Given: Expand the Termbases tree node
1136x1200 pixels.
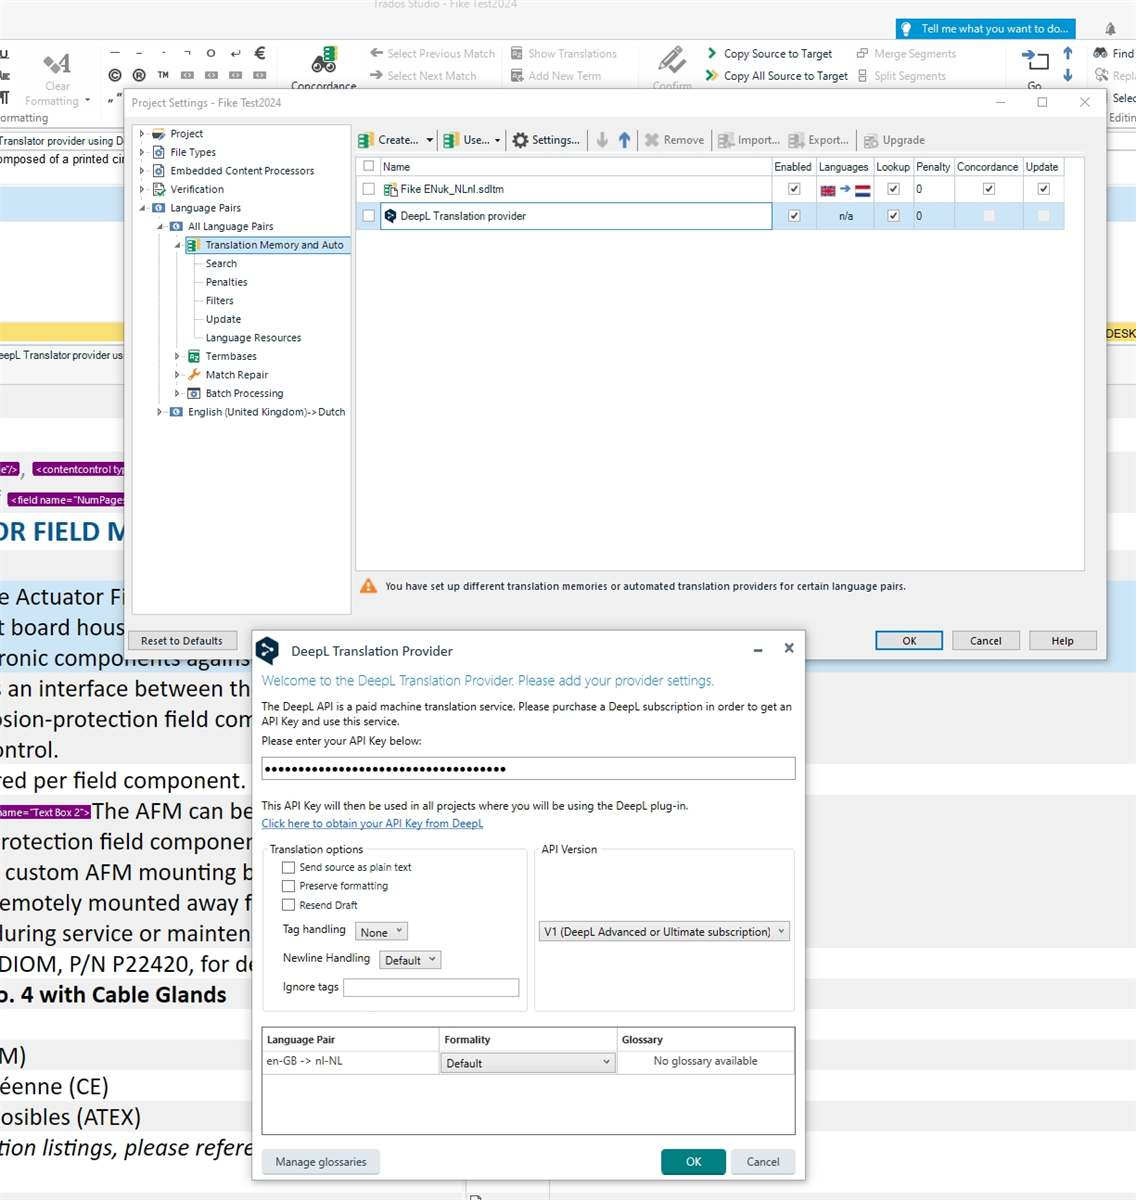Looking at the screenshot, I should coord(177,356).
